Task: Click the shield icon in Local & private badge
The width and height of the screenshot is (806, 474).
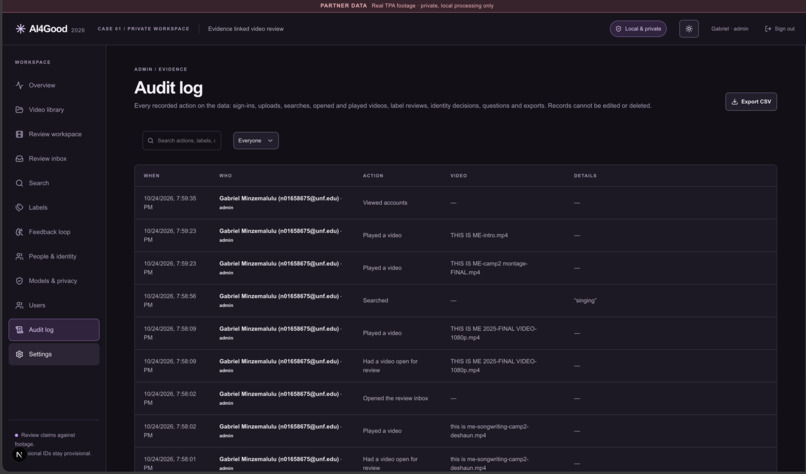Action: click(x=618, y=29)
